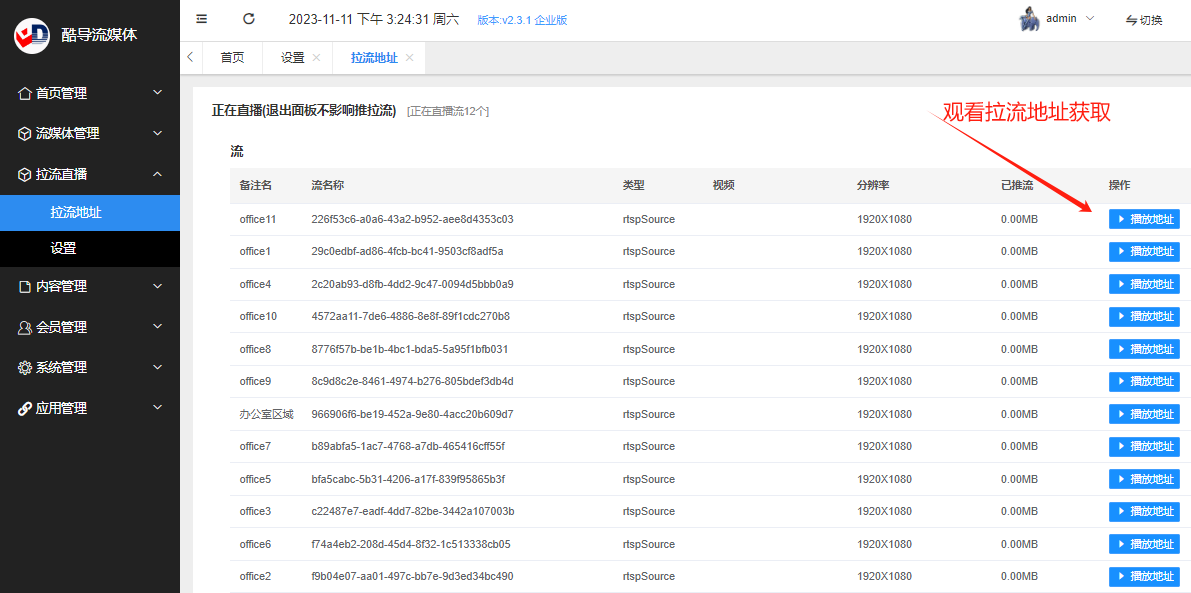Expand the 首页管理 menu
This screenshot has height=593, width=1191.
[90, 93]
